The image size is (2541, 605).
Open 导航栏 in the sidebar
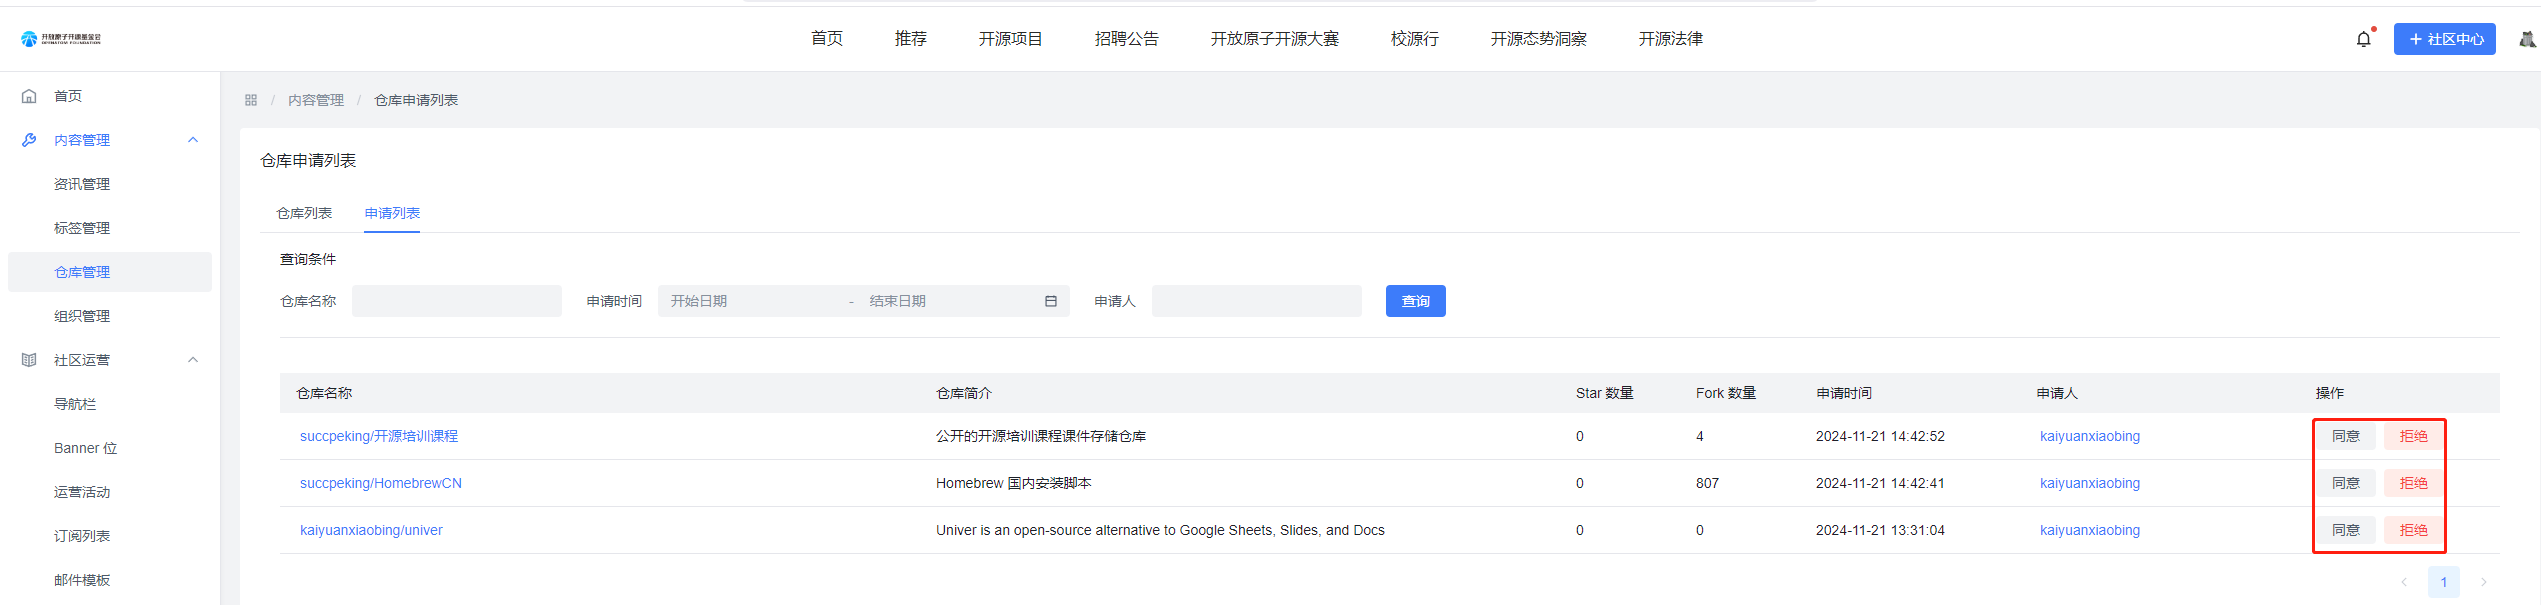pyautogui.click(x=75, y=404)
